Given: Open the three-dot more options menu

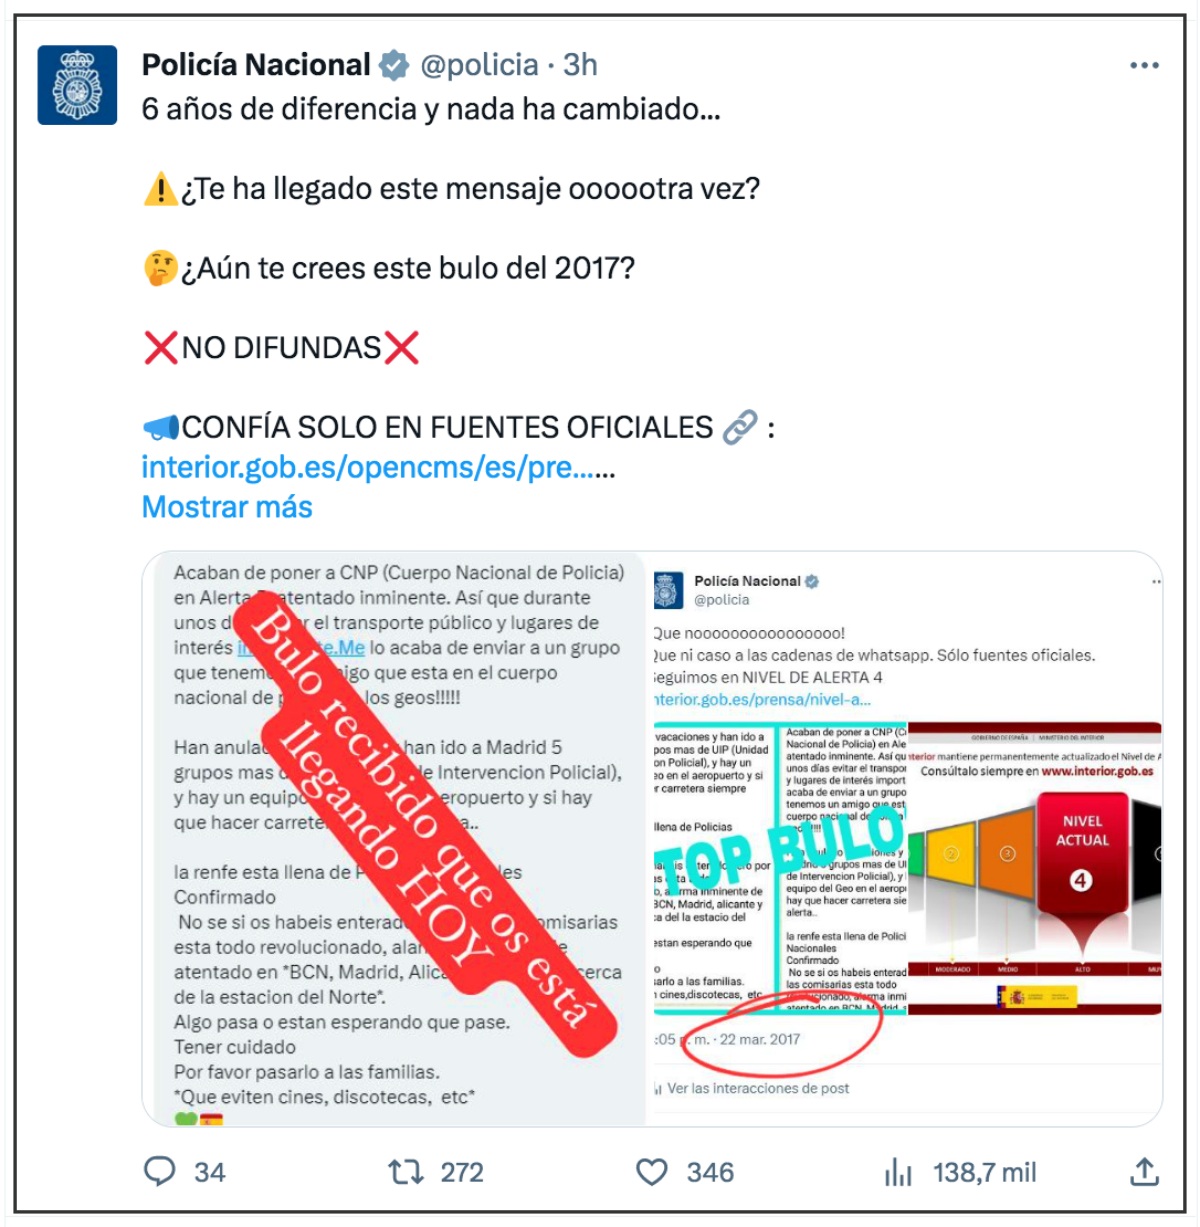Looking at the screenshot, I should point(1144,65).
